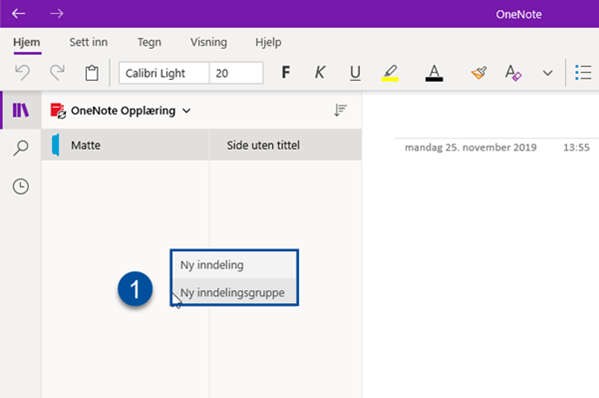599x398 pixels.
Task: Click the date mandag 25. november 2019
Action: tap(471, 147)
